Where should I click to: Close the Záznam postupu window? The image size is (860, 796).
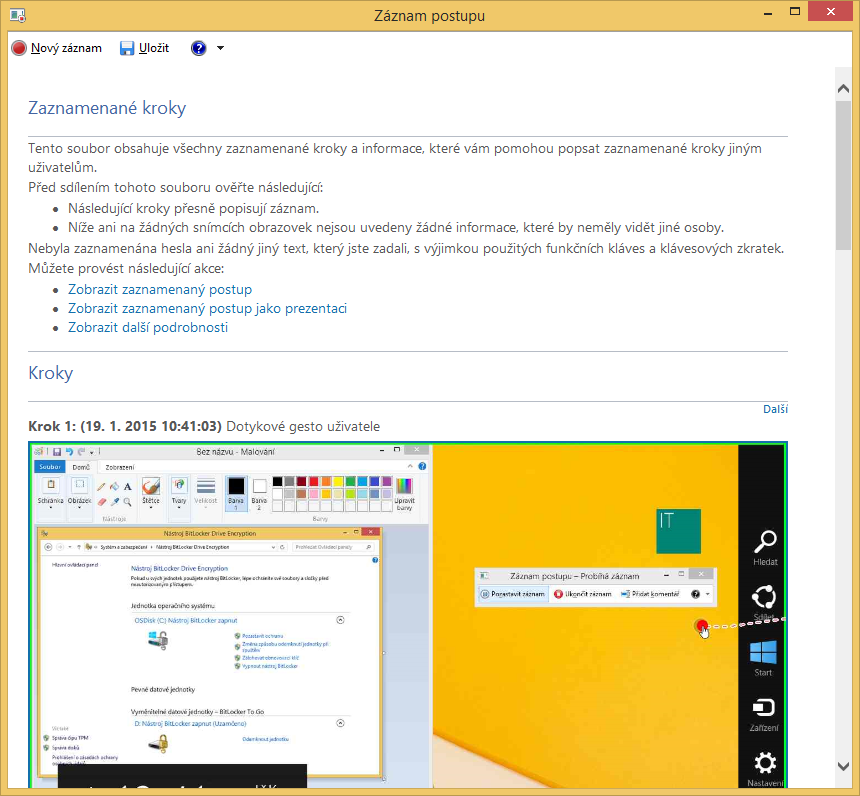(831, 12)
